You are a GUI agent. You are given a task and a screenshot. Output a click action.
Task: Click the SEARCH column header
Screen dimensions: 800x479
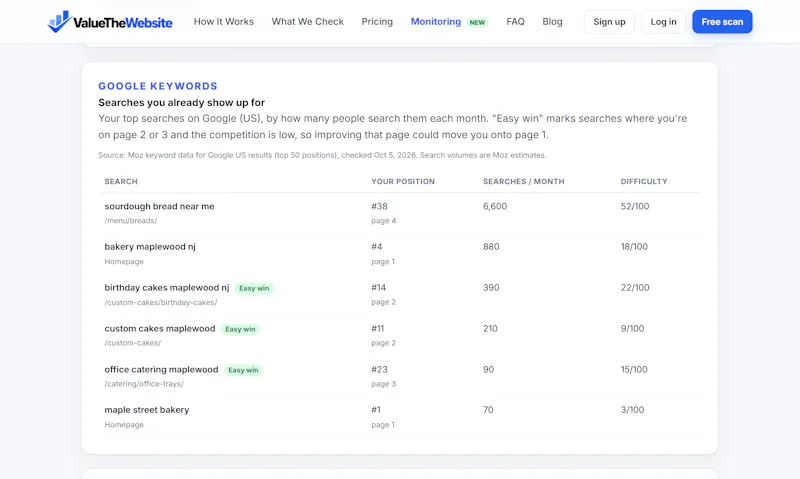(121, 182)
